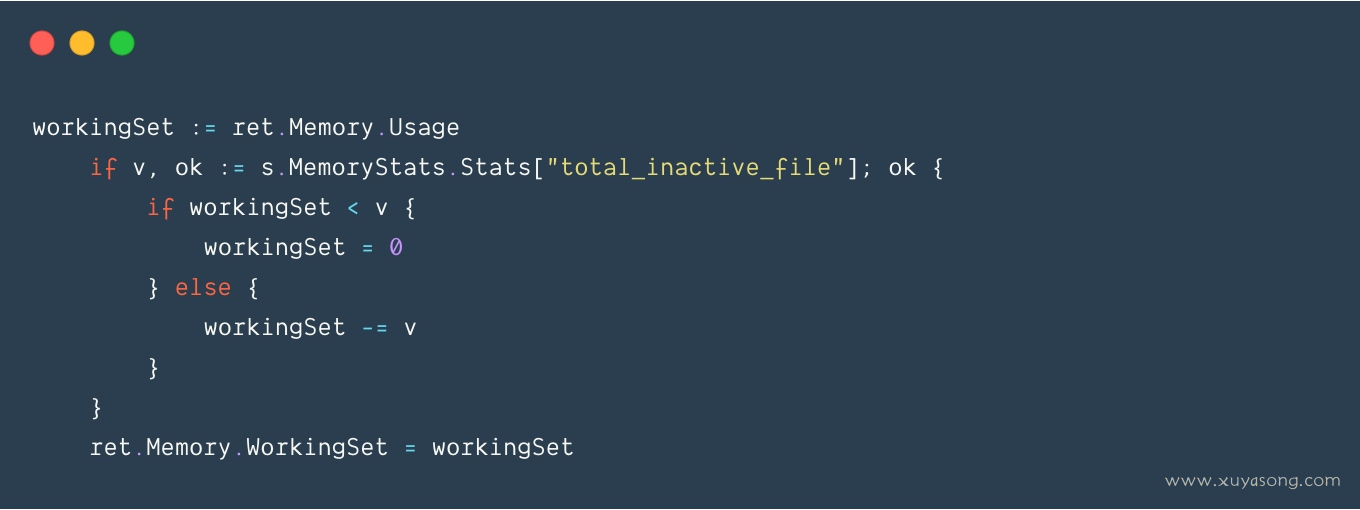Click ret.Memory.WorkingSet on last line

pyautogui.click(x=239, y=448)
